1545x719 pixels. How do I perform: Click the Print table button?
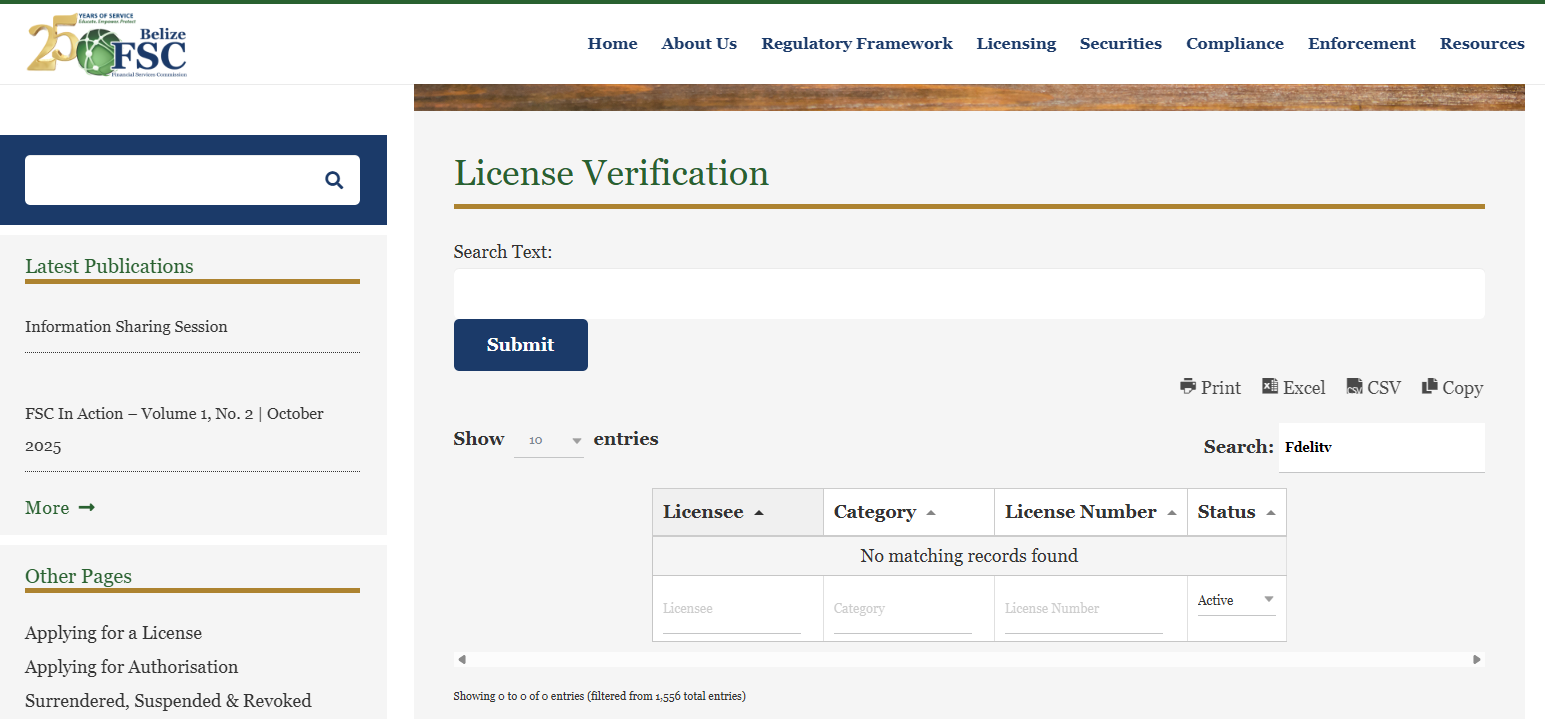(1210, 387)
